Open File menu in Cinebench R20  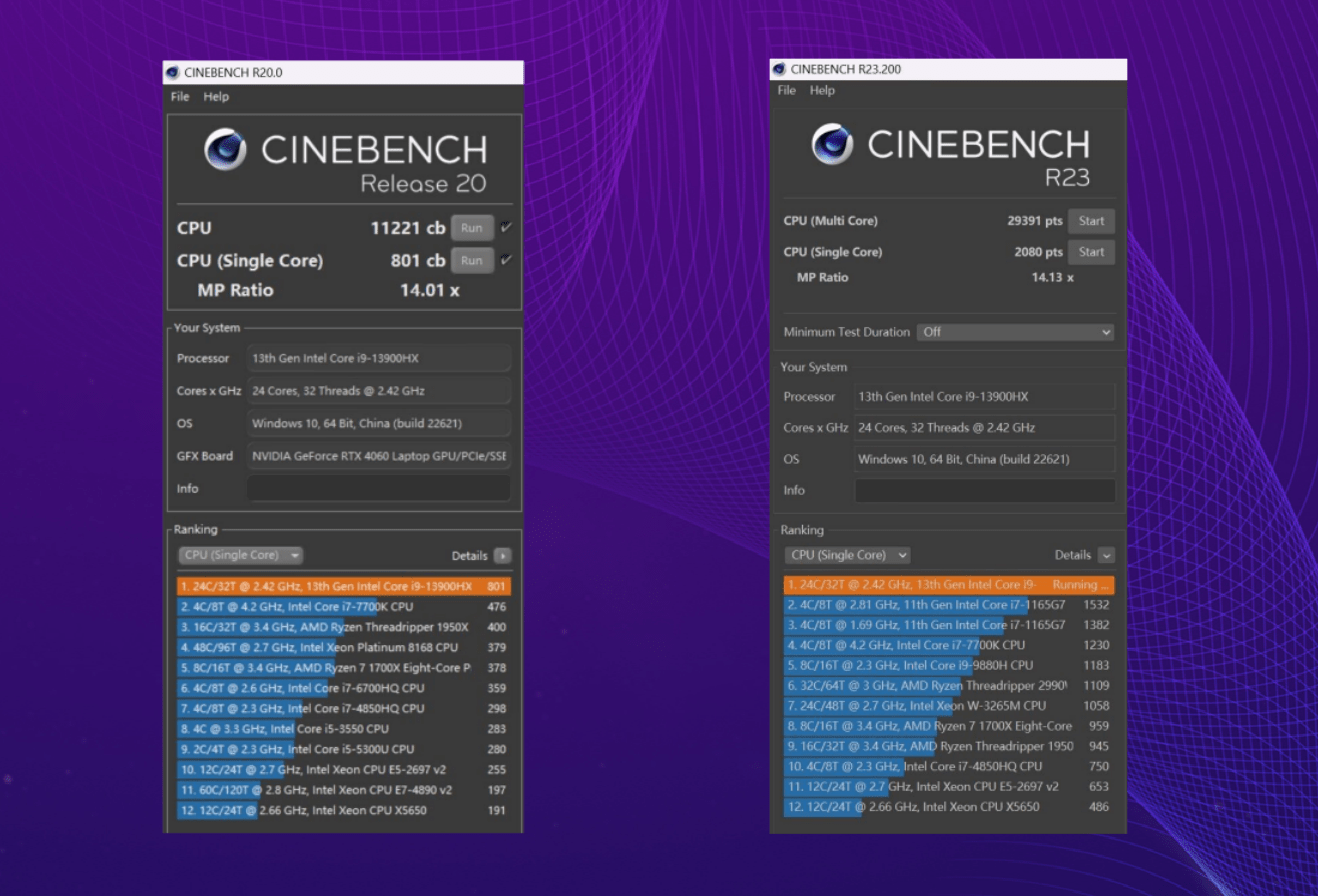pyautogui.click(x=180, y=97)
